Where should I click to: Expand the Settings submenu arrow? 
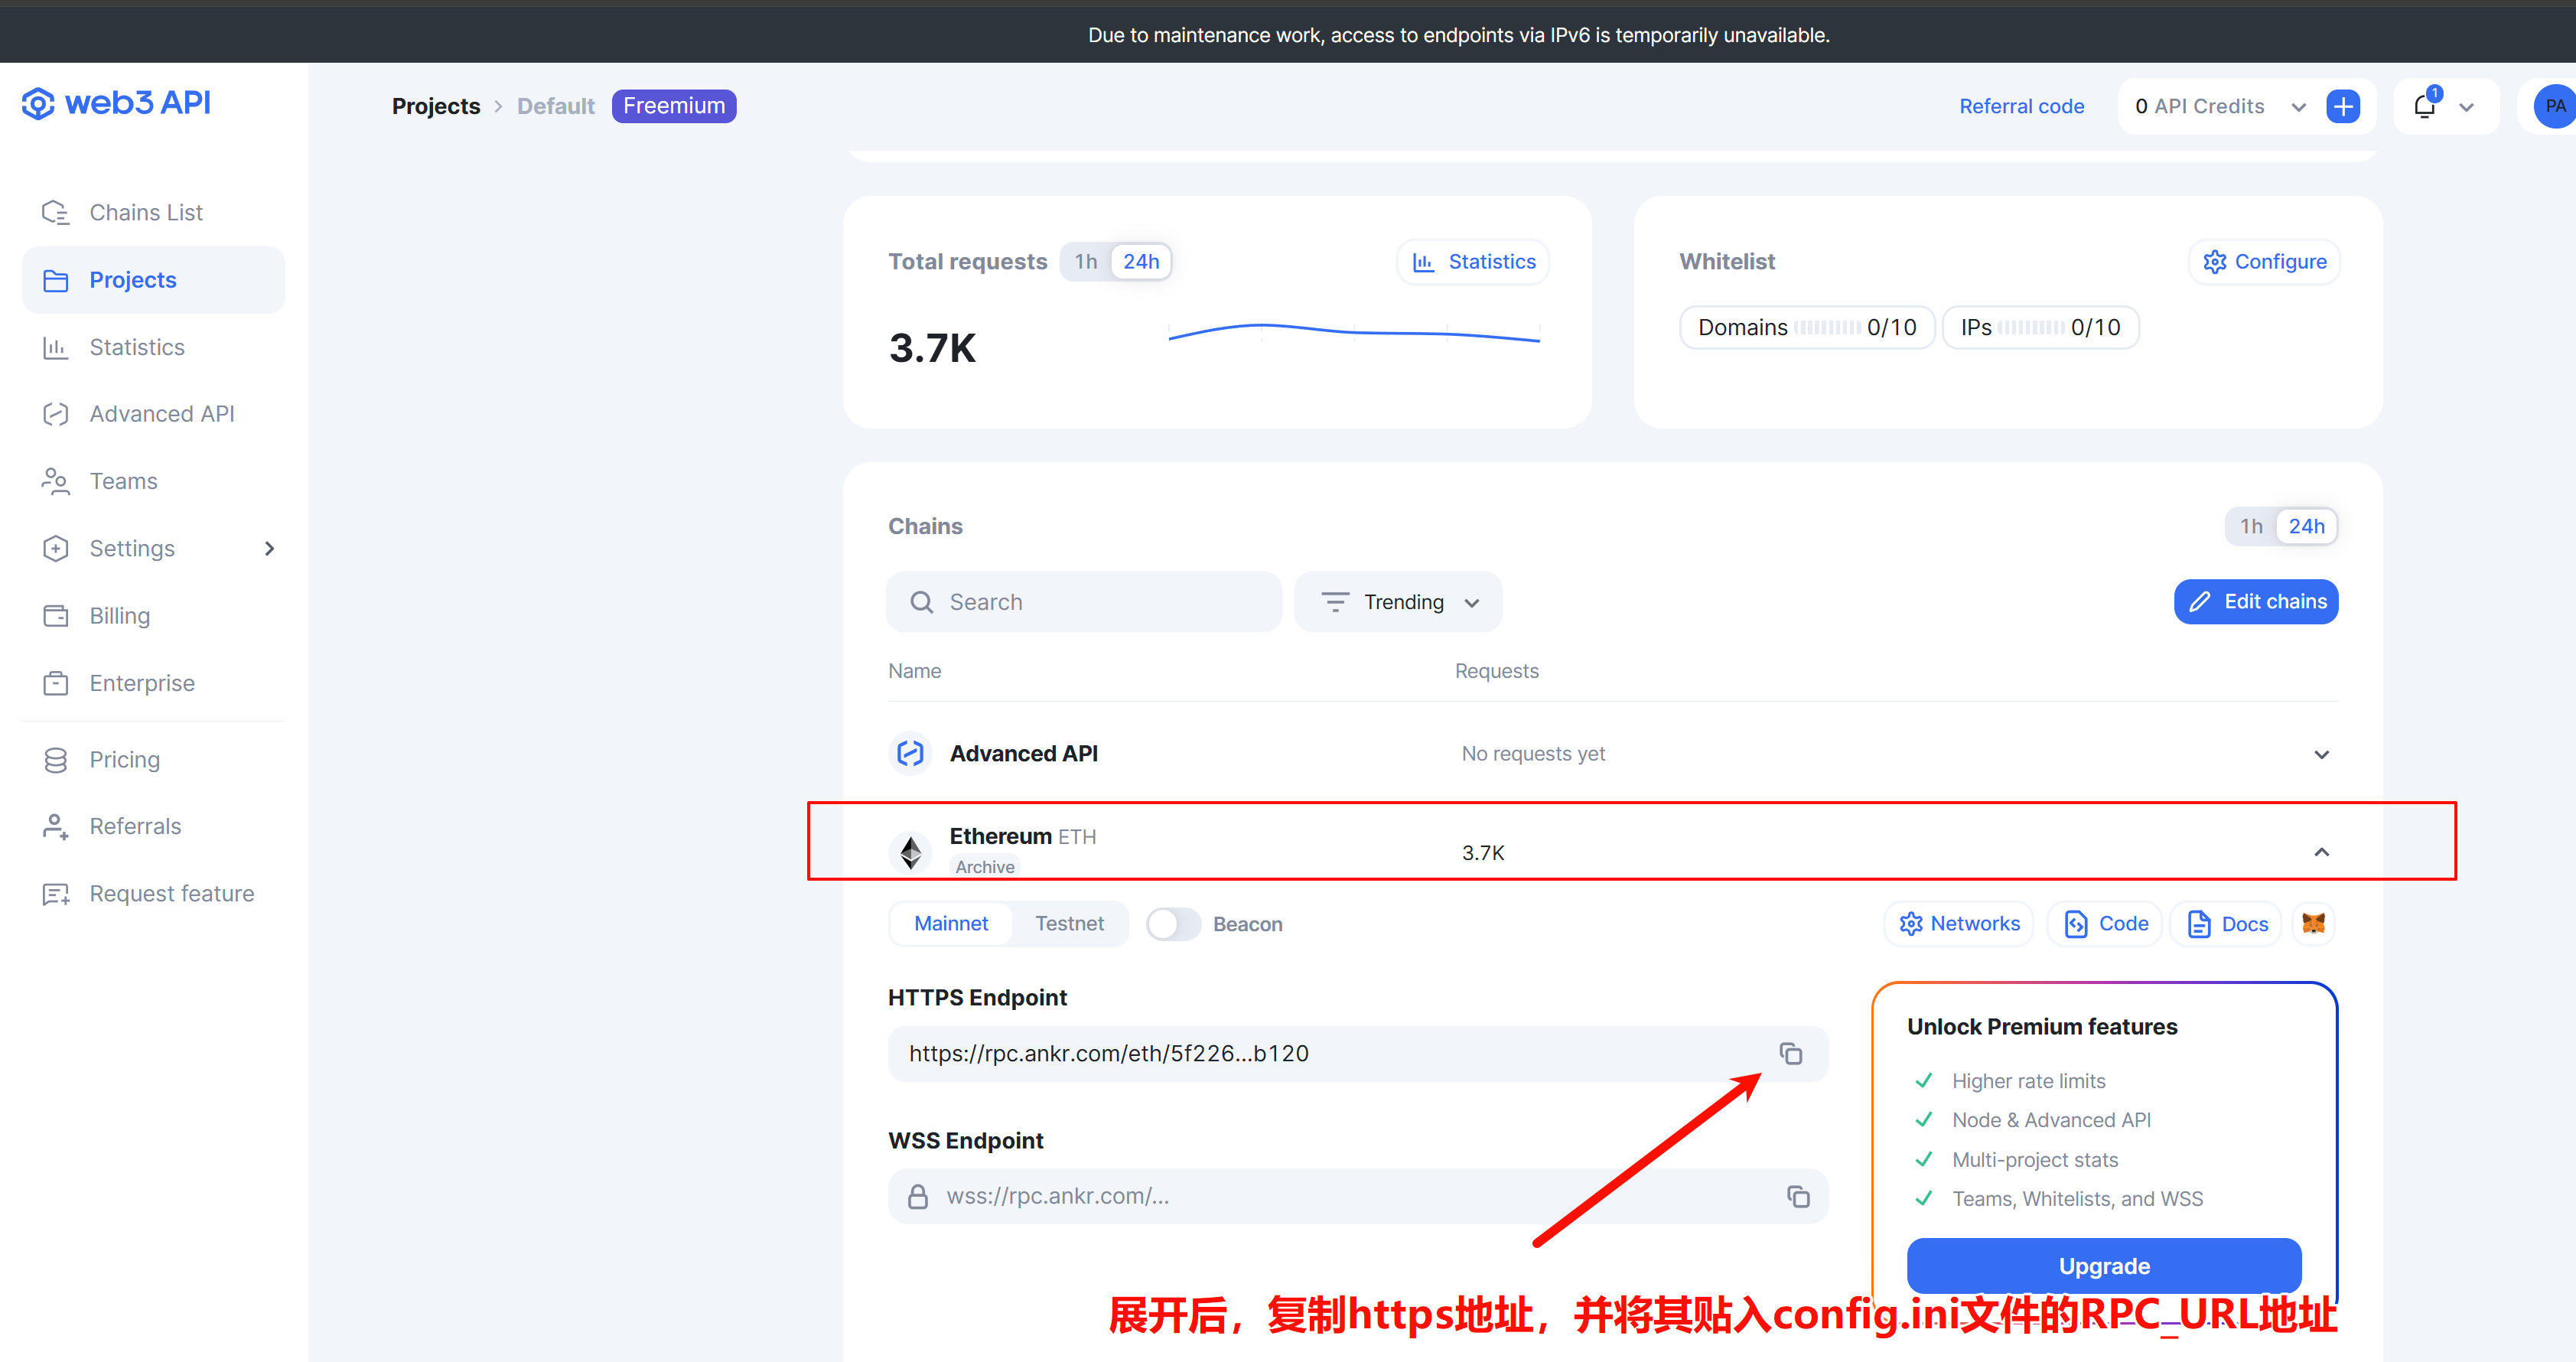click(x=269, y=548)
